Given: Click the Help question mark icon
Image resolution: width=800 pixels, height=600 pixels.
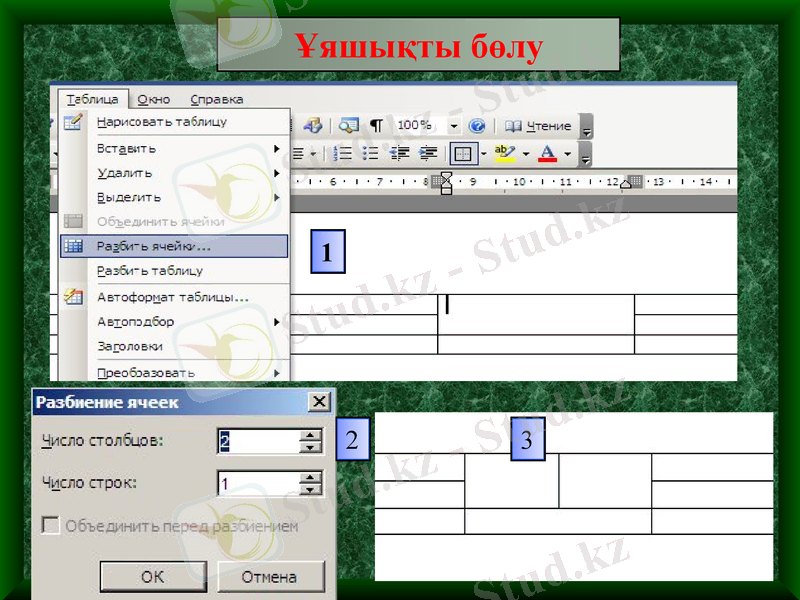Looking at the screenshot, I should [x=478, y=125].
